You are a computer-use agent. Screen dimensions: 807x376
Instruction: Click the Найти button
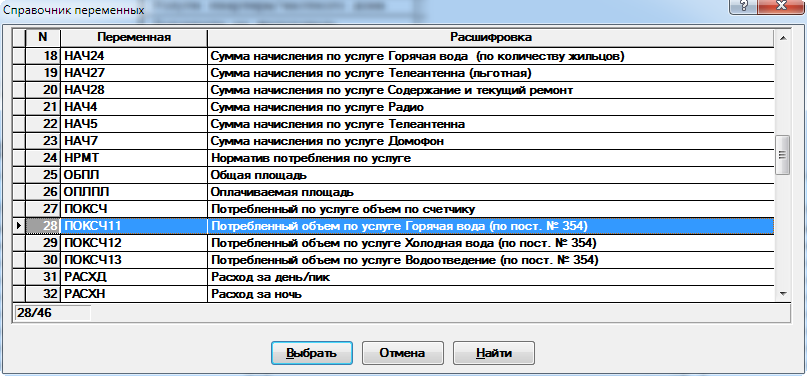click(494, 353)
